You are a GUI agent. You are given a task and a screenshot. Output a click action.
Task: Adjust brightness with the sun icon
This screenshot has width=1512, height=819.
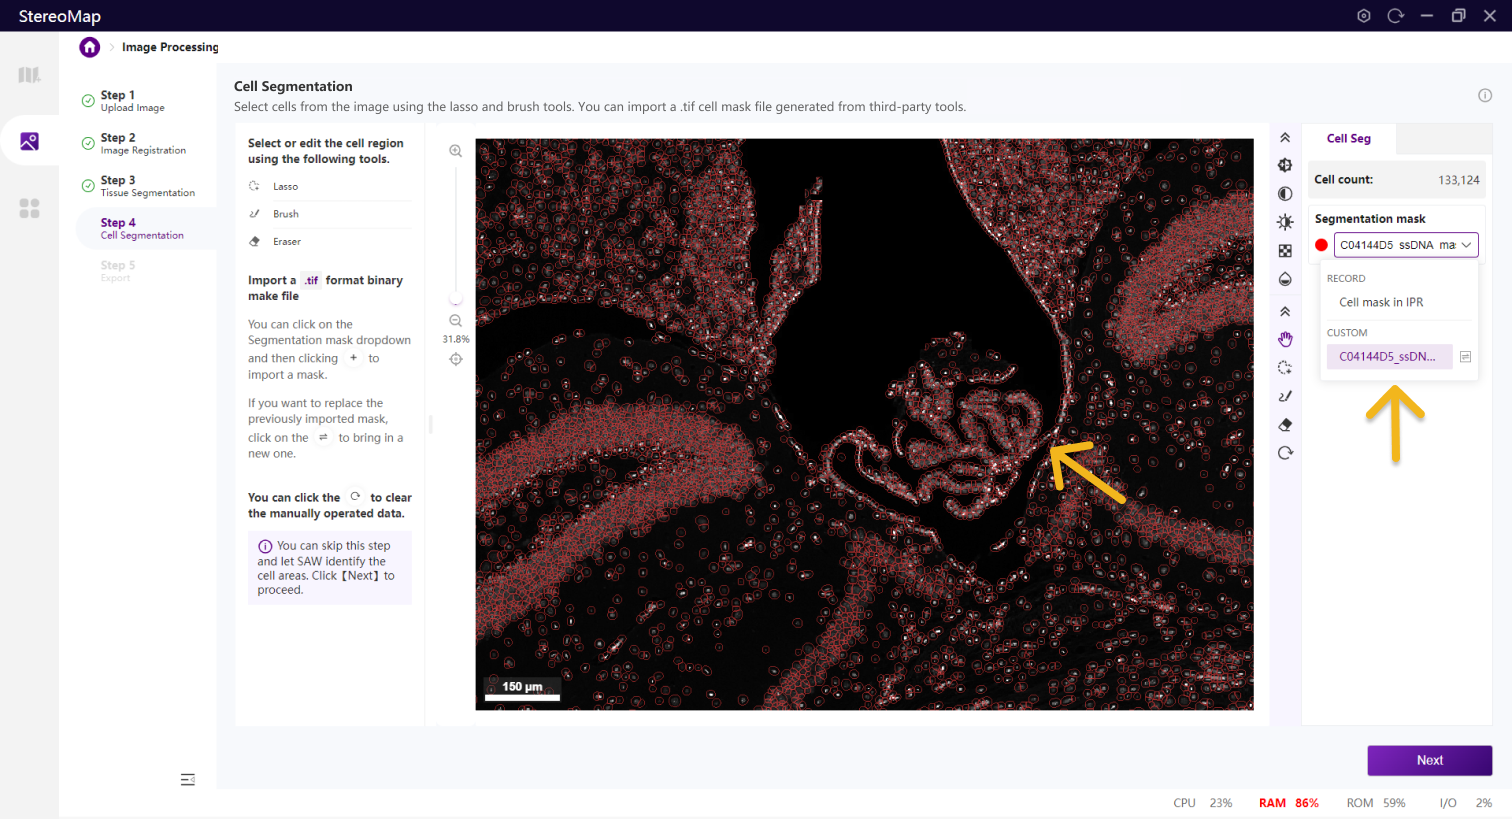[1285, 222]
